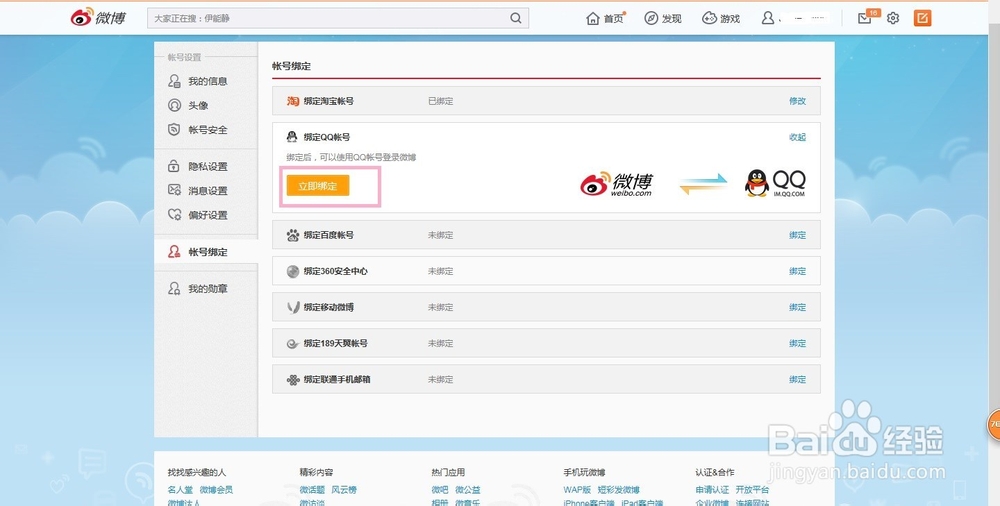Open 隐私设置 privacy settings

[207, 167]
